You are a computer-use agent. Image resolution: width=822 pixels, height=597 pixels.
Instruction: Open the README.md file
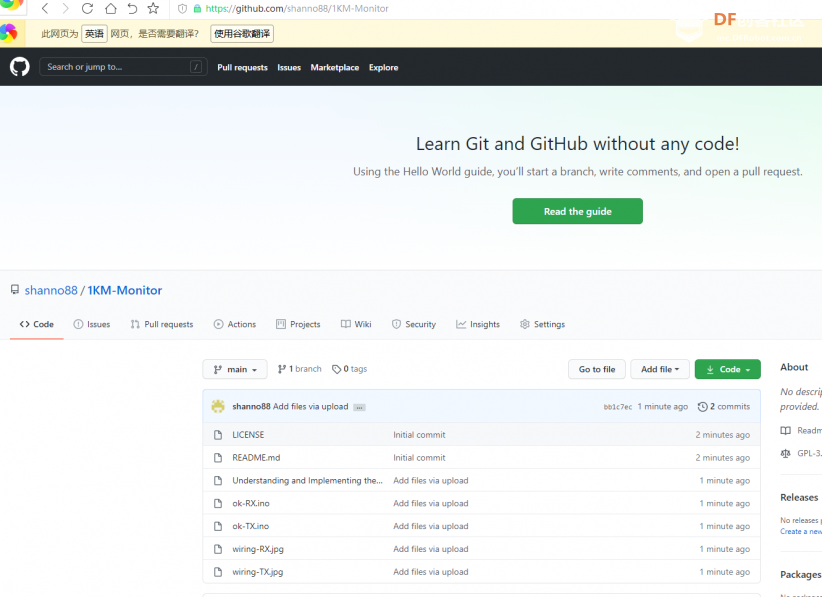tap(256, 458)
